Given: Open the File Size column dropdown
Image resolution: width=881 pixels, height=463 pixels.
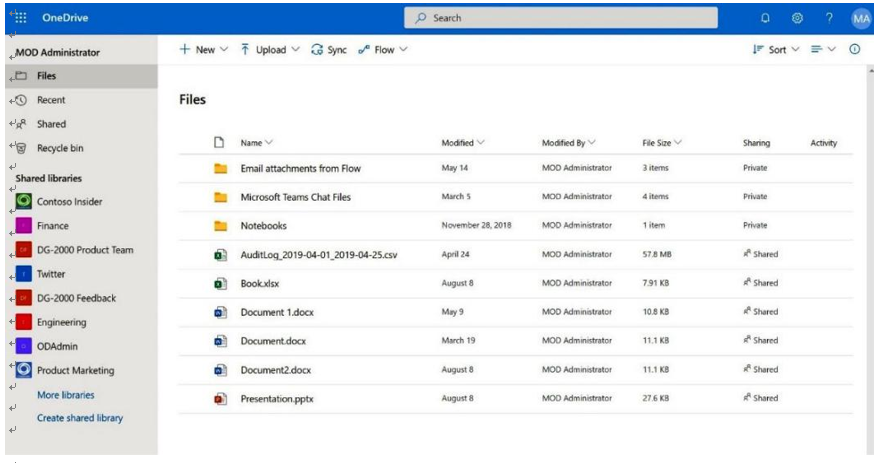Looking at the screenshot, I should click(x=662, y=143).
